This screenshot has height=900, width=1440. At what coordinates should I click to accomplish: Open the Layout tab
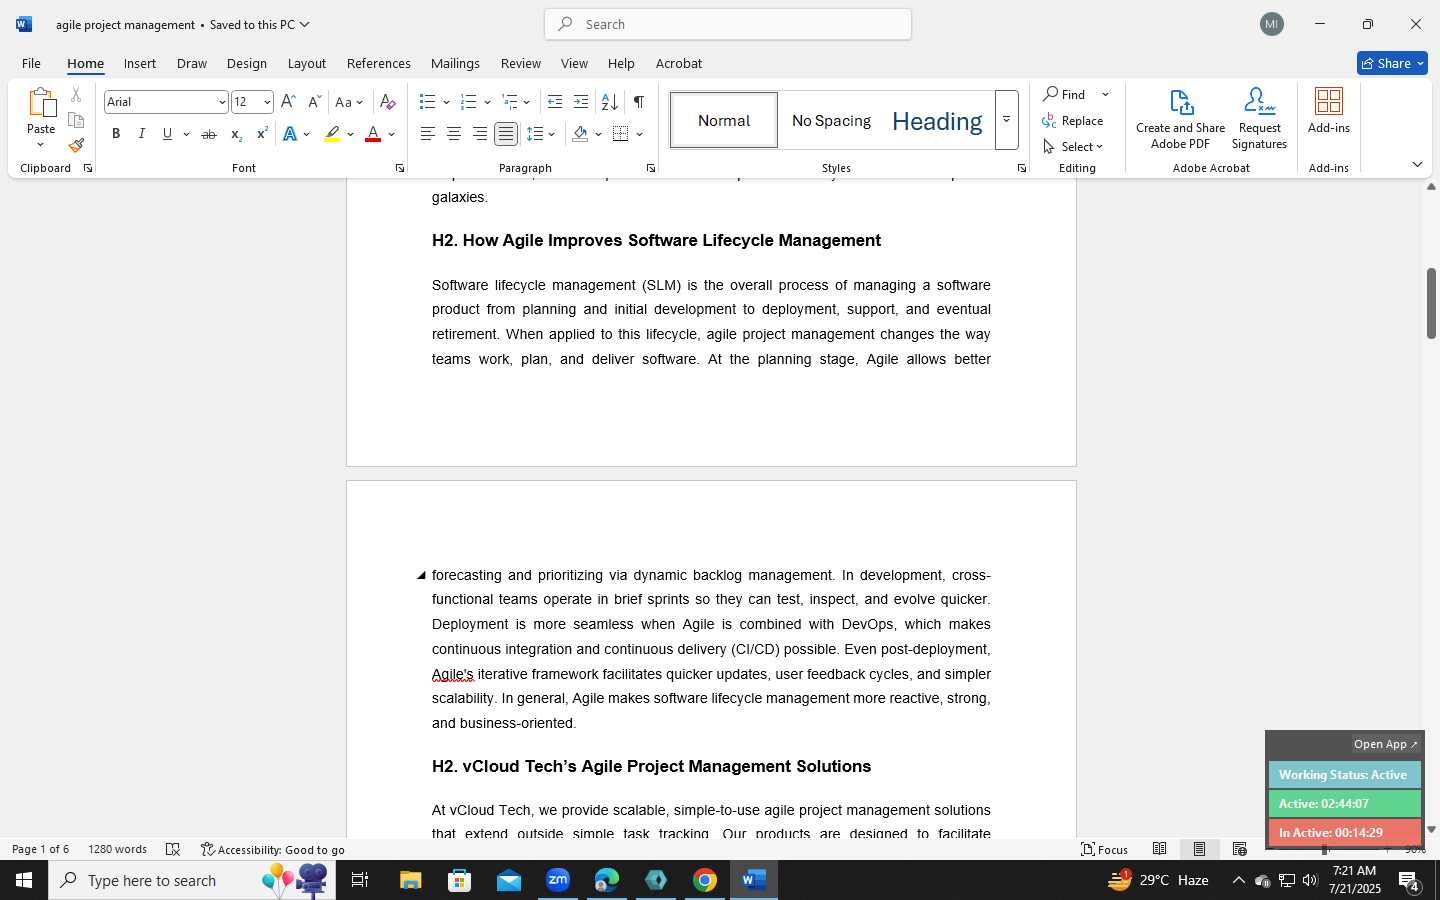pyautogui.click(x=307, y=63)
